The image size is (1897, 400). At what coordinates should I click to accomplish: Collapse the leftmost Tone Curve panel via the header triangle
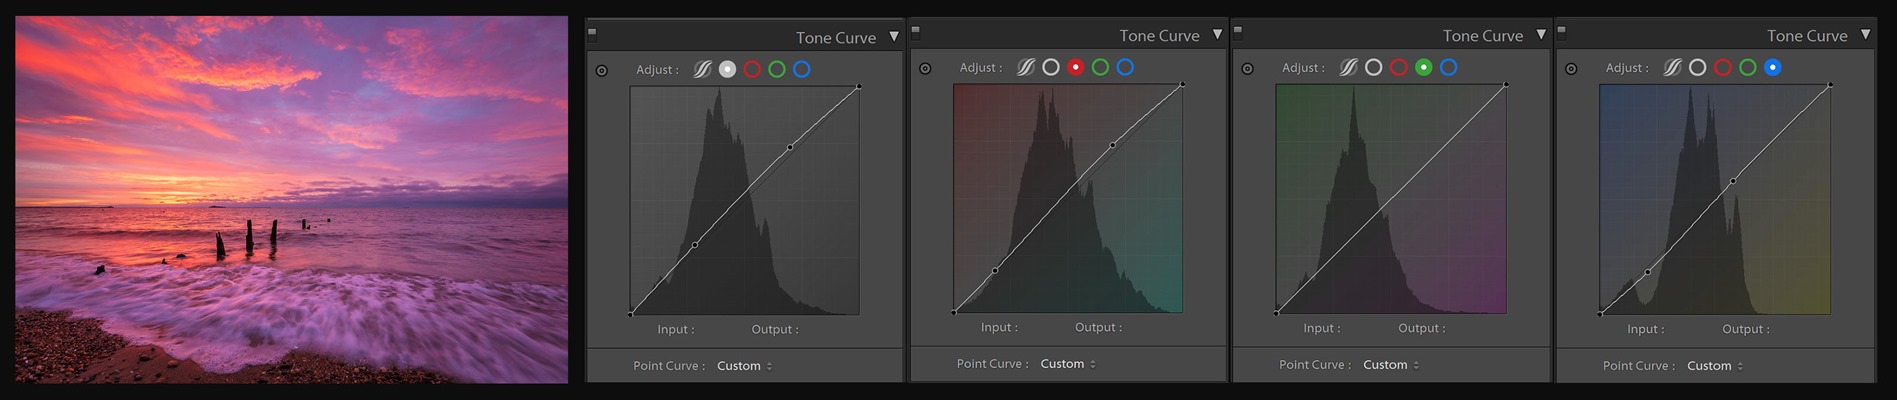point(894,37)
